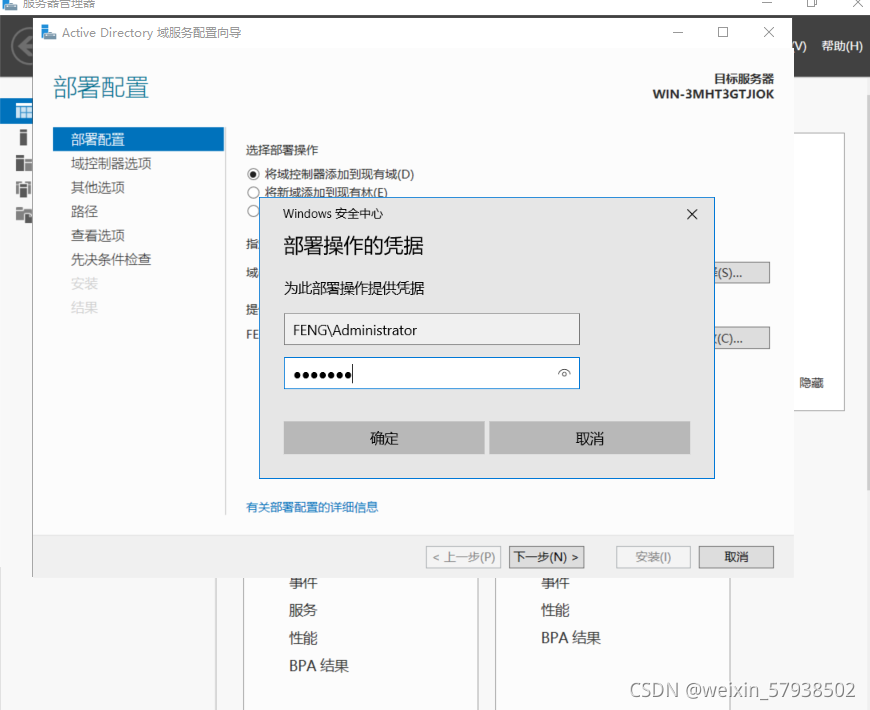870x710 pixels.
Task: Select the Dashboard icon in Server Manager sidebar
Action: [x=23, y=111]
